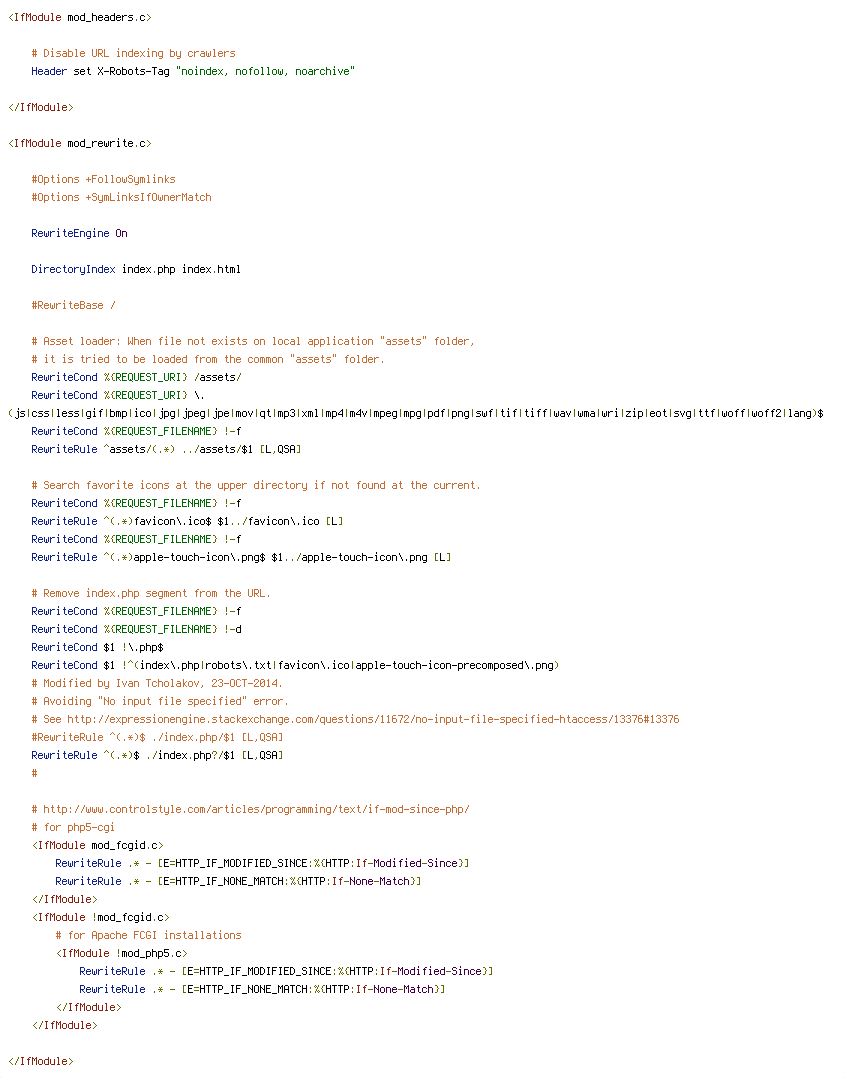844x1078 pixels.
Task: Click the RewriteCond REQUEST_URI /assets/ line
Action: click(x=136, y=377)
